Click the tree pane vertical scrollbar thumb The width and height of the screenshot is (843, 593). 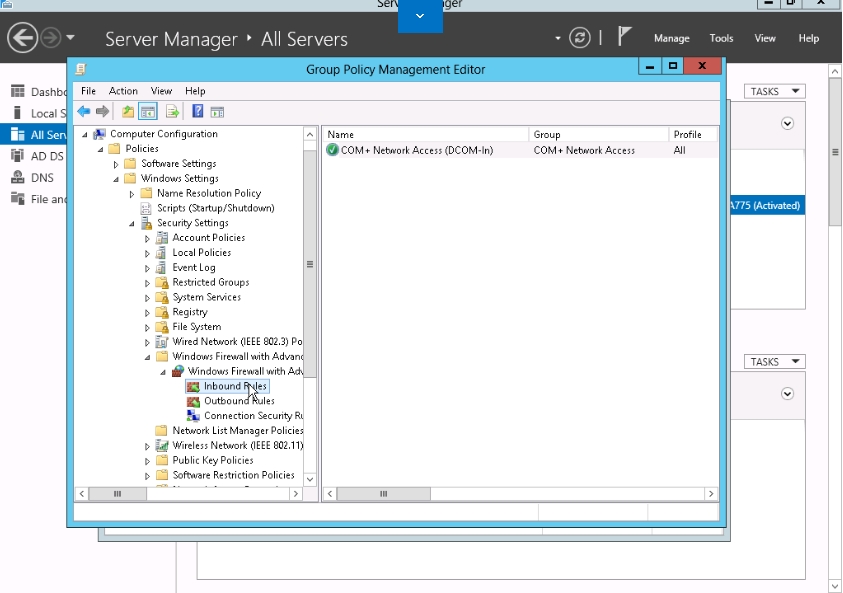[310, 264]
